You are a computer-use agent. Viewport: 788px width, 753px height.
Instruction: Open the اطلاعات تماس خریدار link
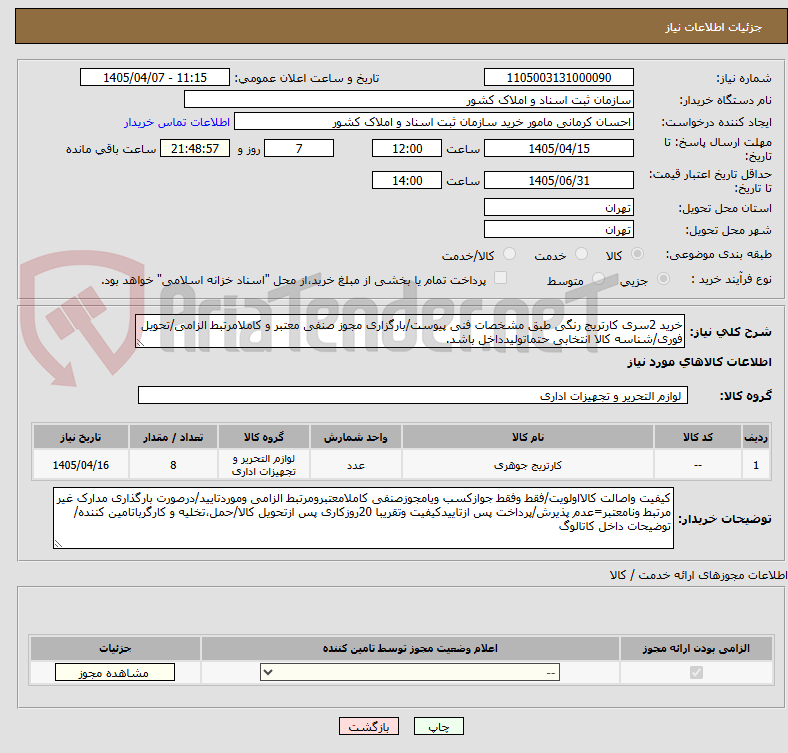click(177, 122)
